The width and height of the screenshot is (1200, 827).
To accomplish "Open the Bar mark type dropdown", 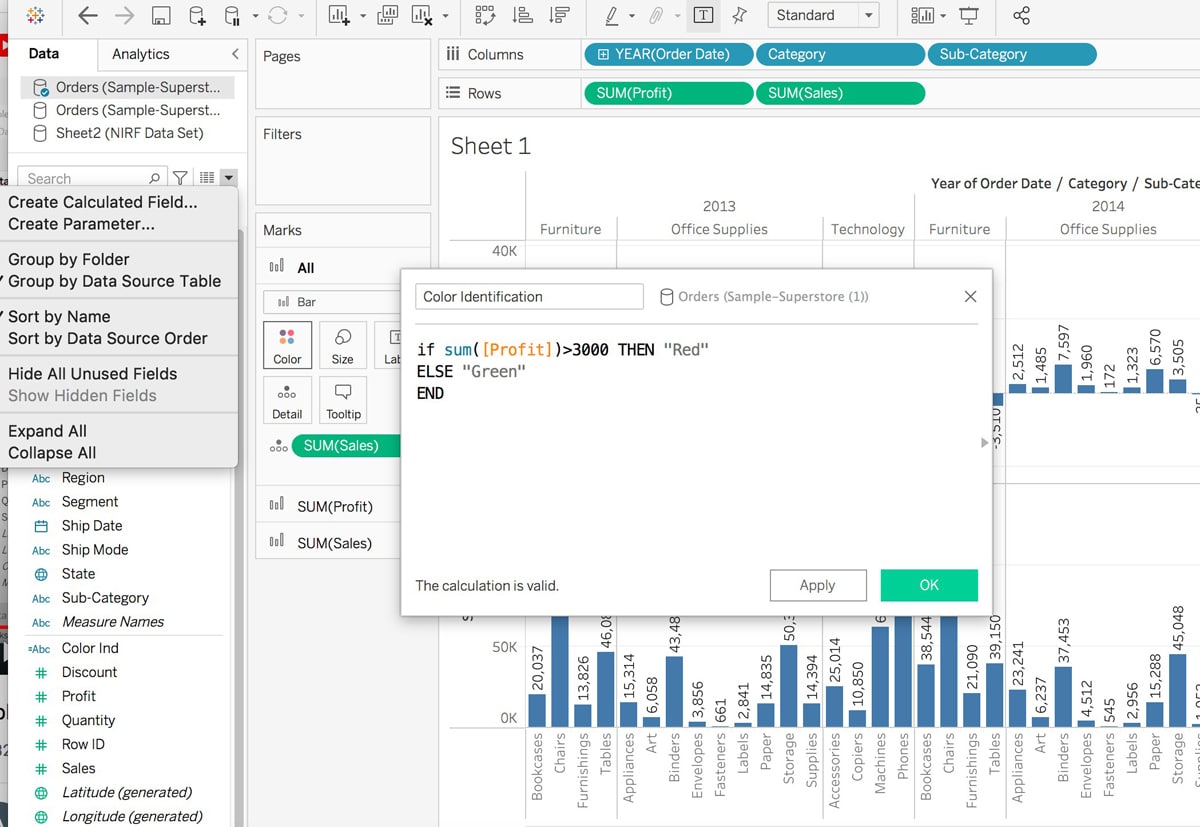I will 330,301.
